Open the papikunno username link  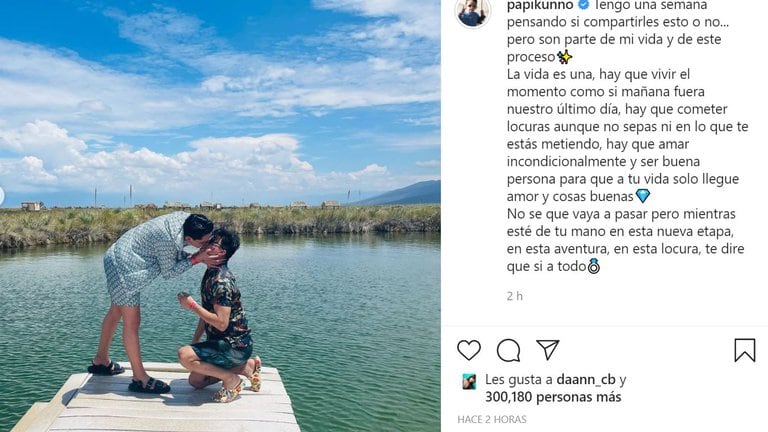pyautogui.click(x=540, y=5)
